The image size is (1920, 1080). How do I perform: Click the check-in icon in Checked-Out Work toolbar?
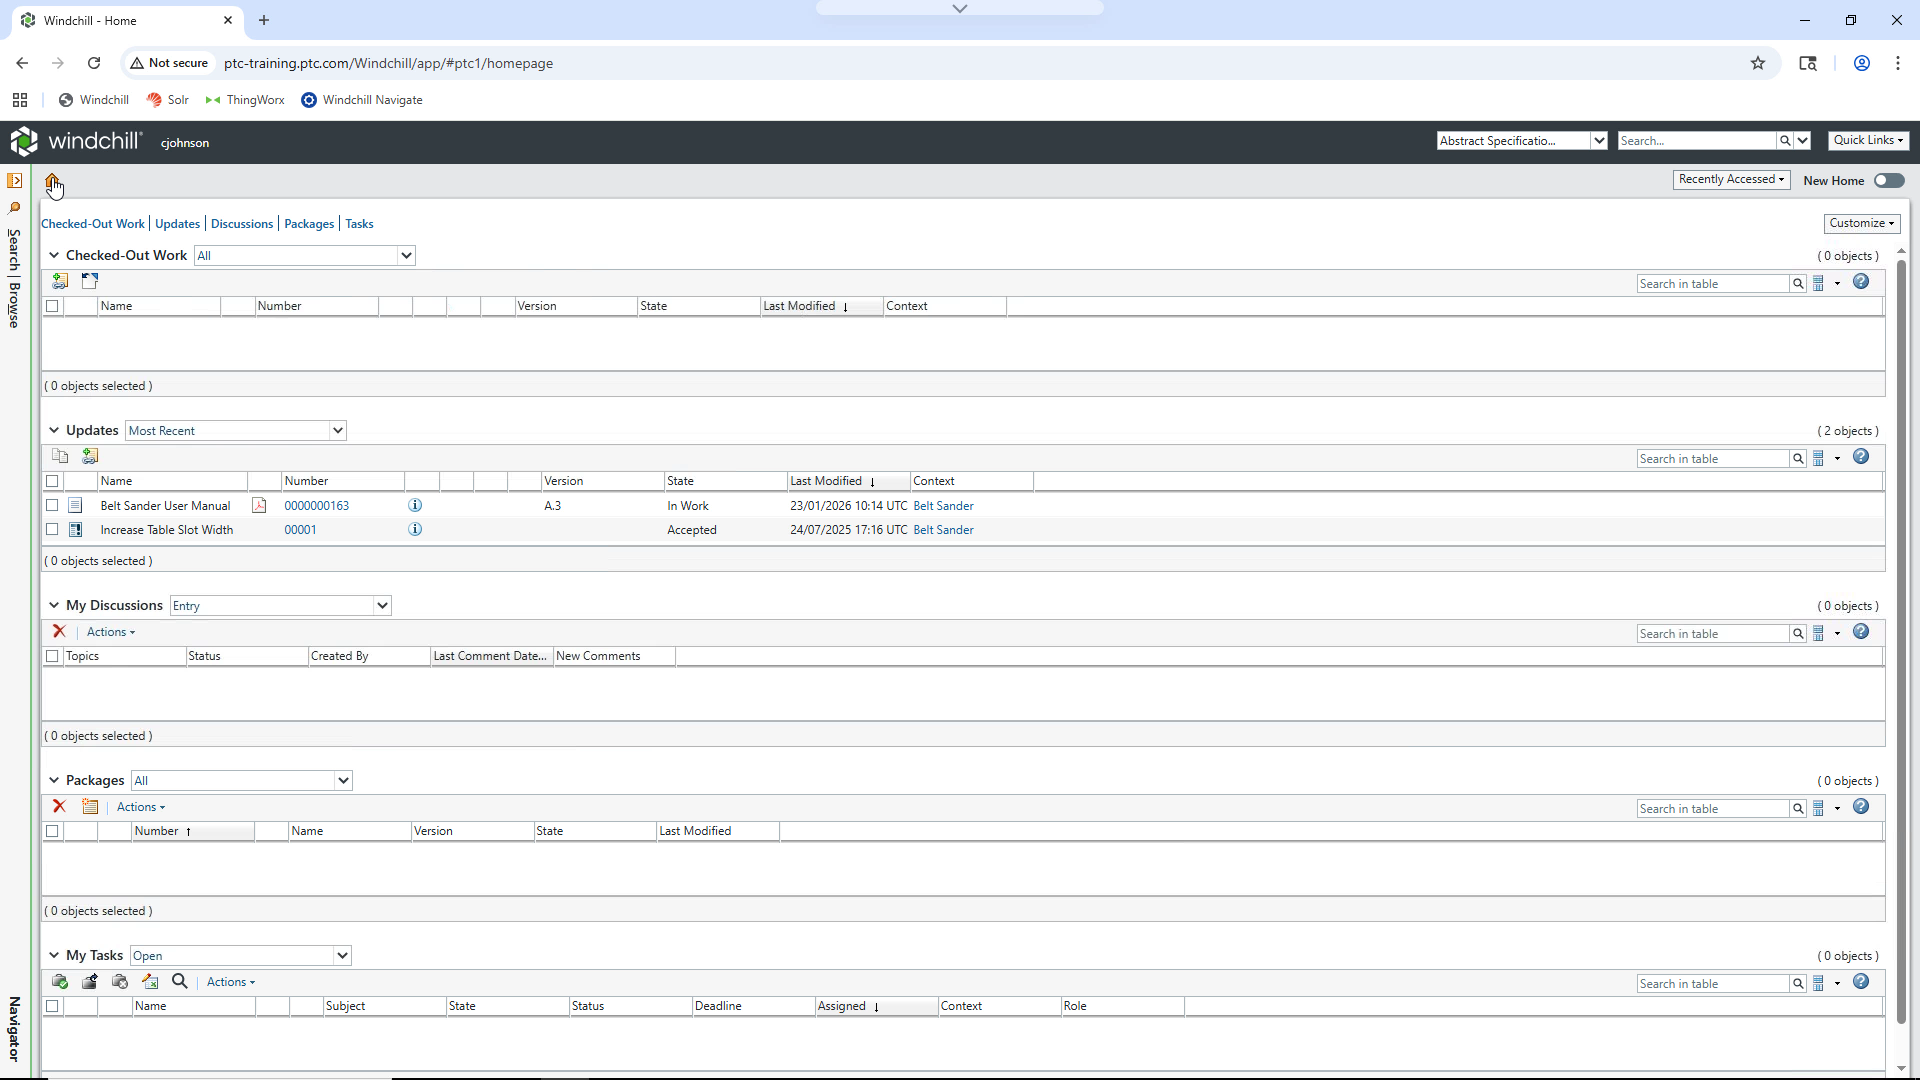(60, 282)
